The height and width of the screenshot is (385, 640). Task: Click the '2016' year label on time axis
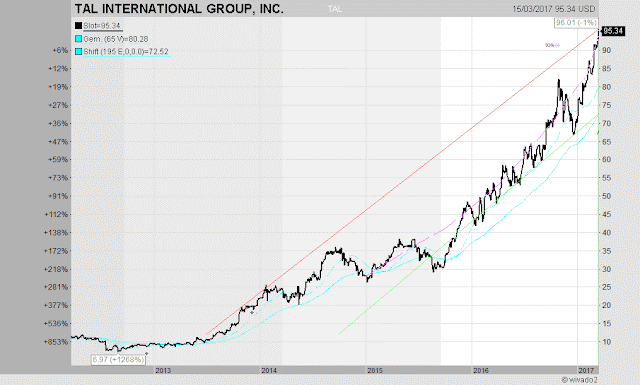481,370
